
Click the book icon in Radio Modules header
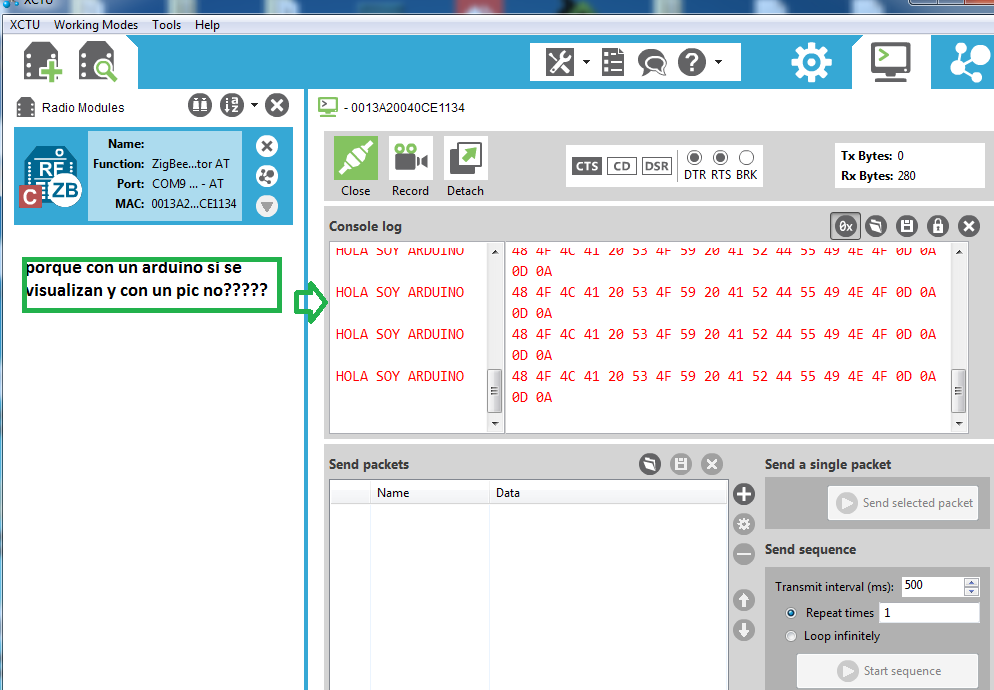(x=200, y=105)
